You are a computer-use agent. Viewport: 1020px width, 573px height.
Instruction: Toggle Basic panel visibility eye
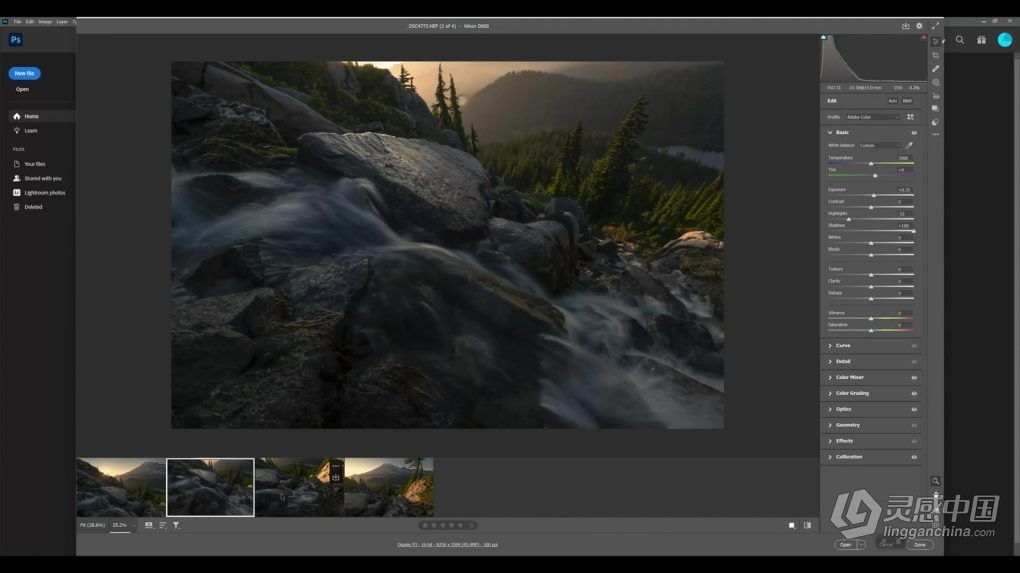point(914,133)
